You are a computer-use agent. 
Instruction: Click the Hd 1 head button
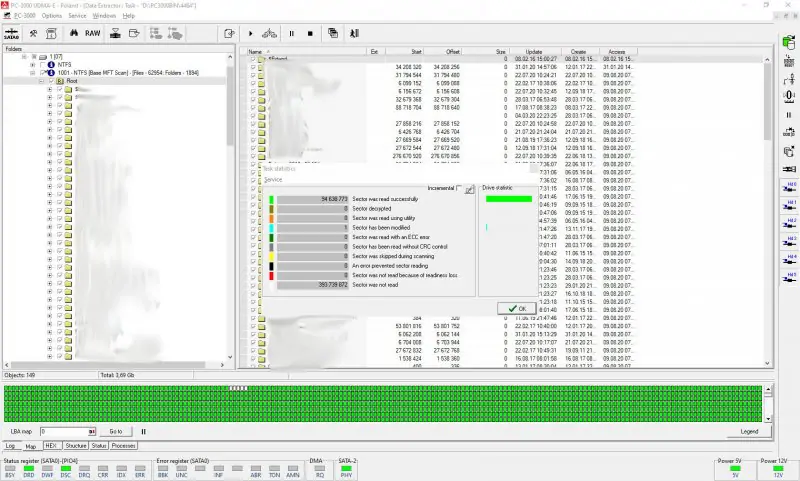(789, 205)
